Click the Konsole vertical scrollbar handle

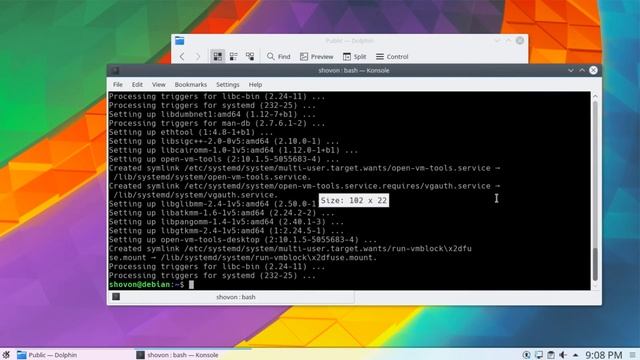click(595, 264)
